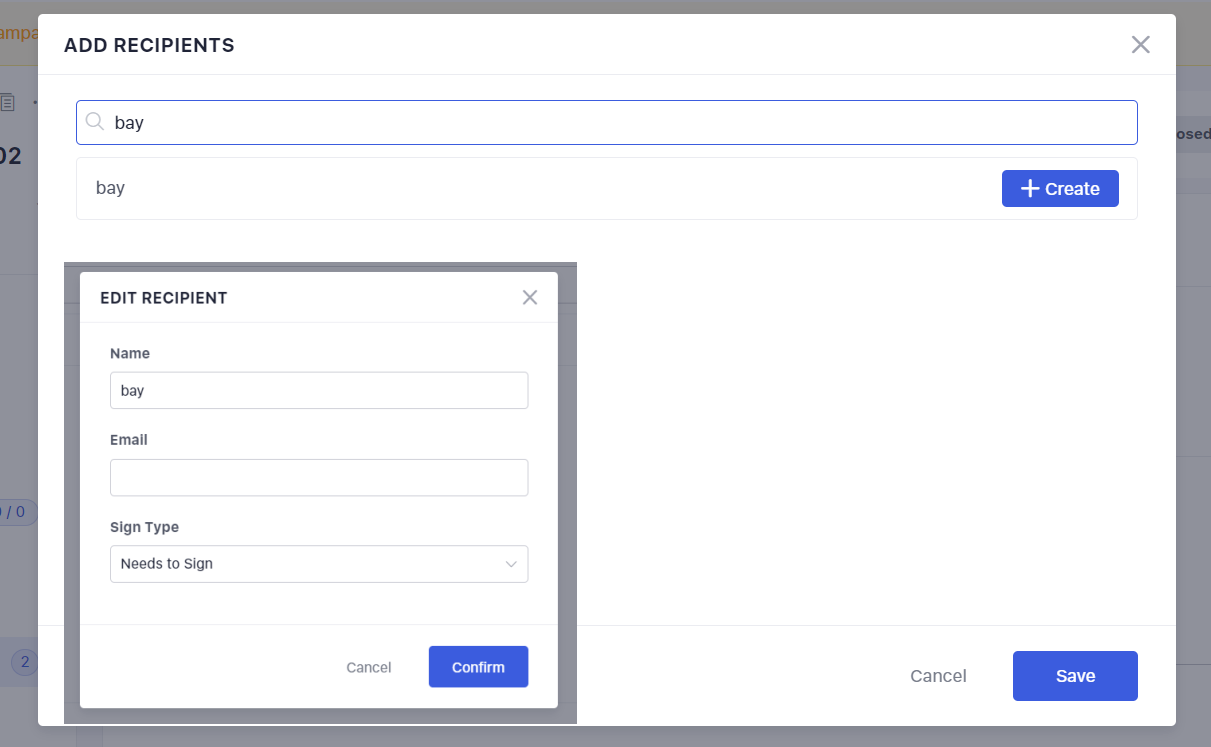This screenshot has width=1211, height=747.
Task: Click the plus icon inside the Create button
Action: tap(1031, 188)
